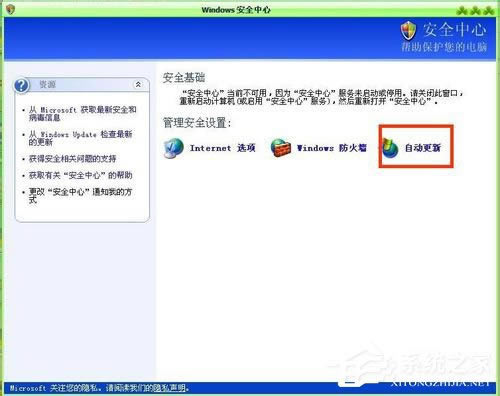Open the Windows 防火墙 link

click(332, 148)
